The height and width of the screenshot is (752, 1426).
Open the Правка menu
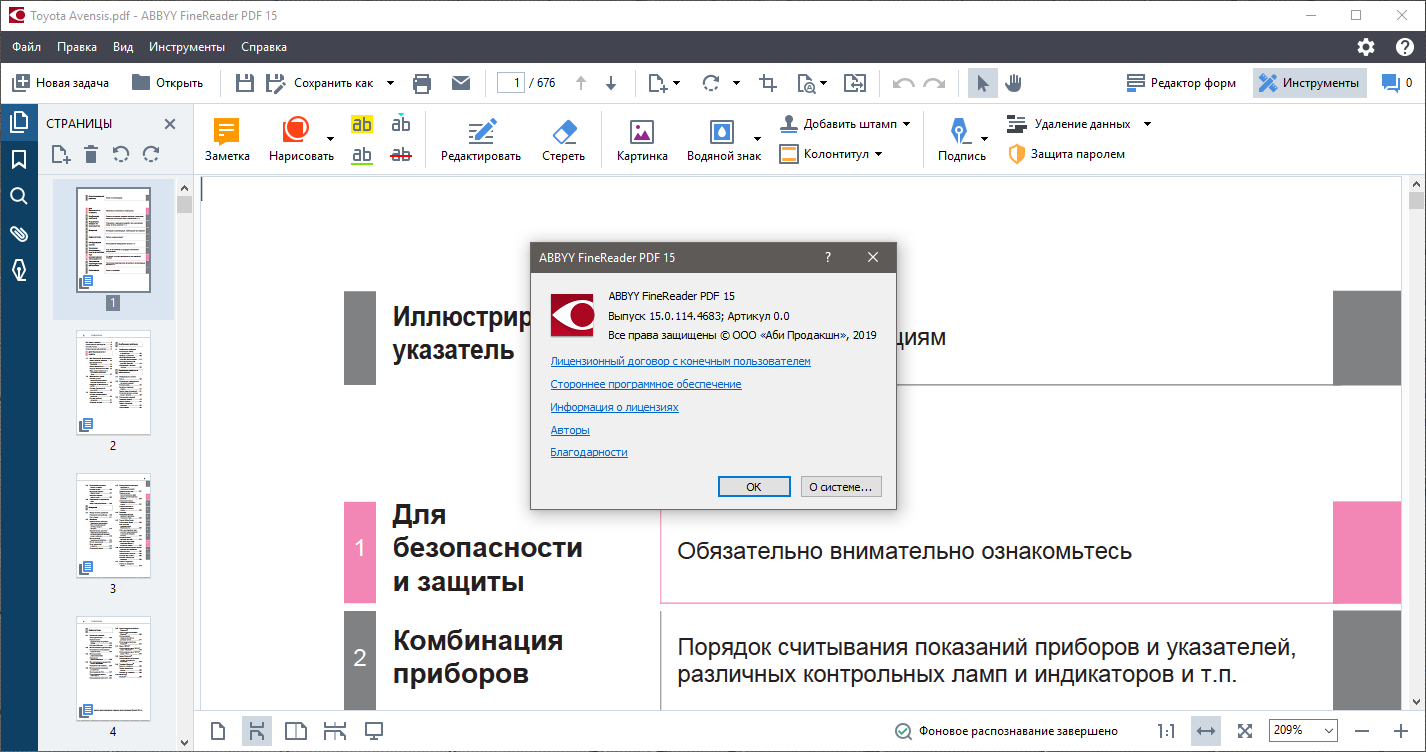(77, 47)
